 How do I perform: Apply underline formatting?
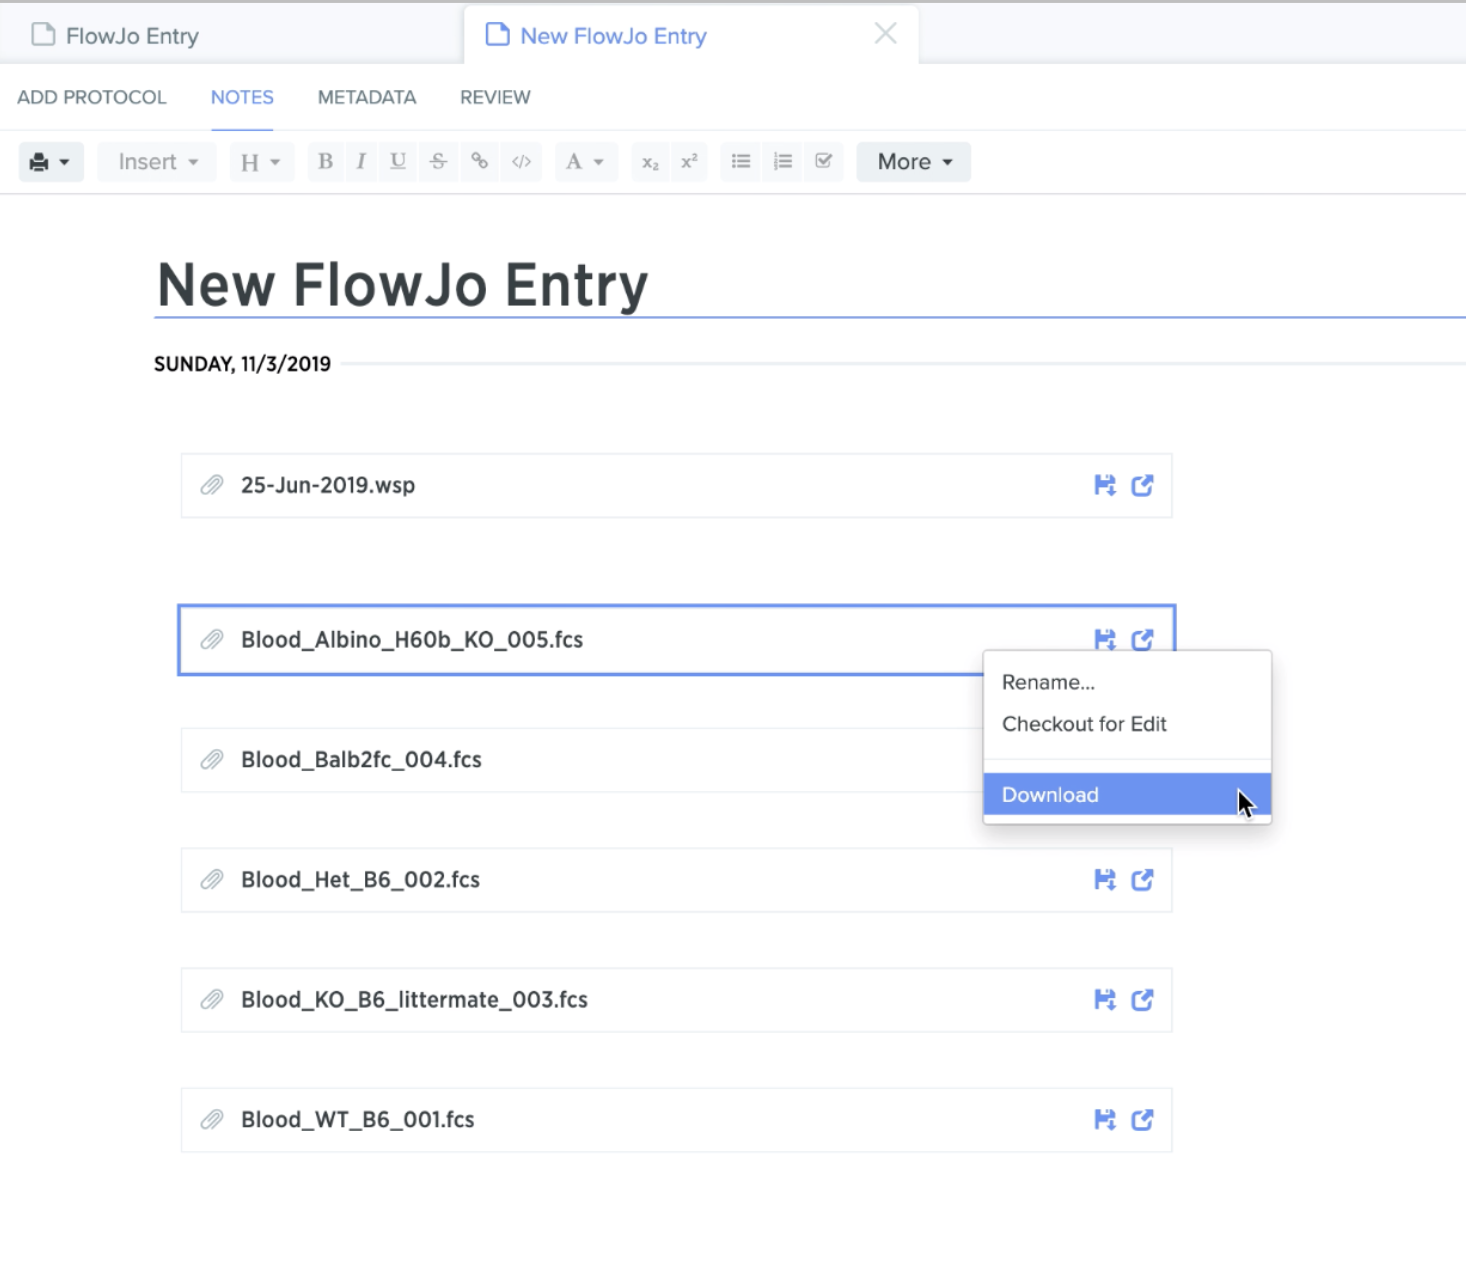click(x=398, y=161)
